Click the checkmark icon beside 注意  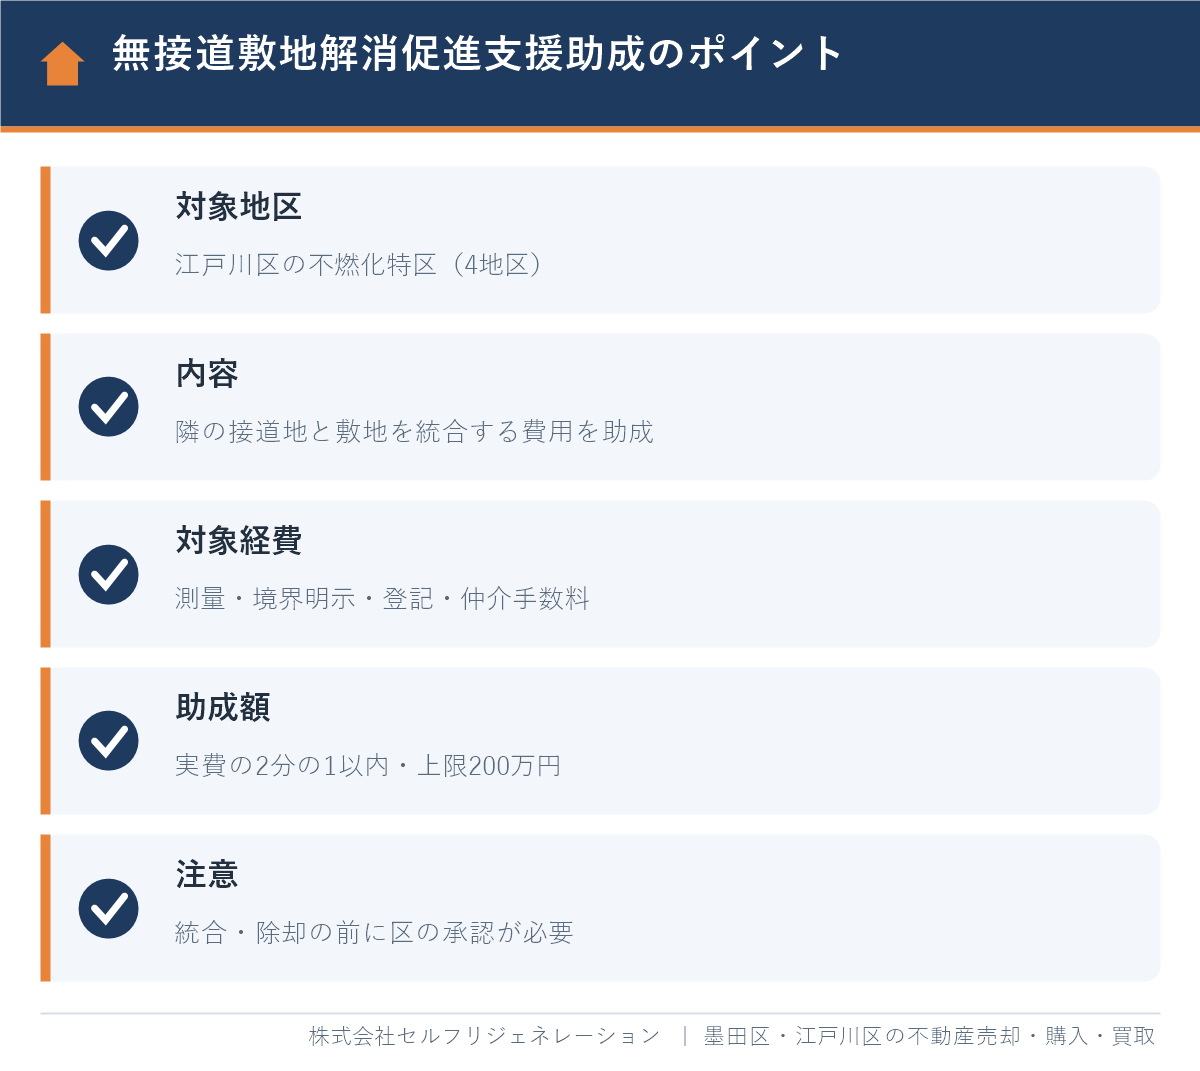pos(109,908)
